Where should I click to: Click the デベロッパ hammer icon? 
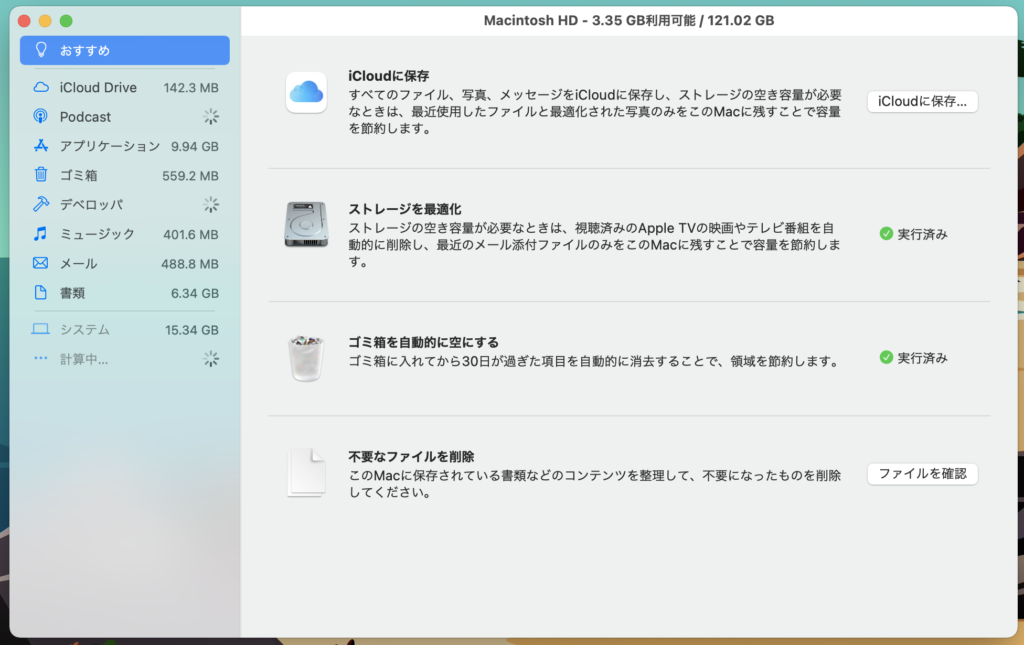click(40, 204)
